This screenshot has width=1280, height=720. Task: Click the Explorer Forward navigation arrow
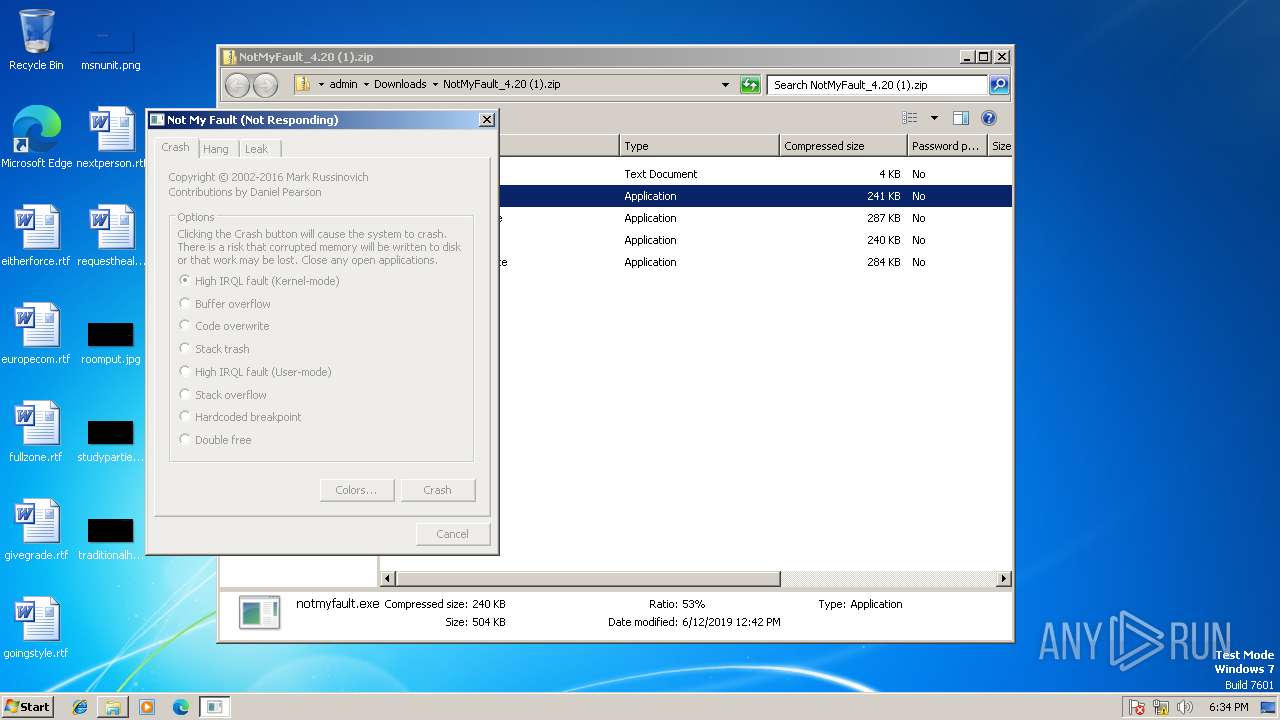click(x=265, y=85)
